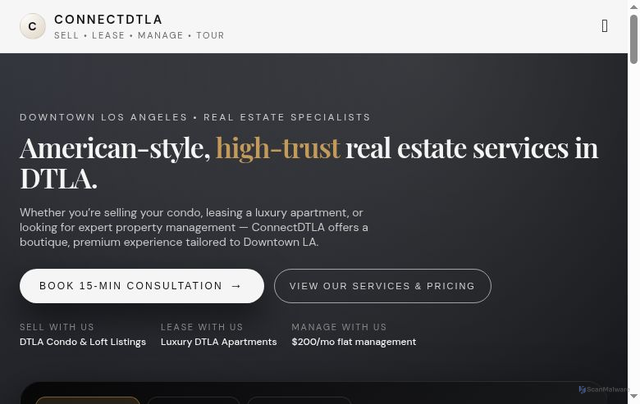This screenshot has height=404, width=640.
Task: Click the scrollbar down arrow
Action: tap(633, 397)
